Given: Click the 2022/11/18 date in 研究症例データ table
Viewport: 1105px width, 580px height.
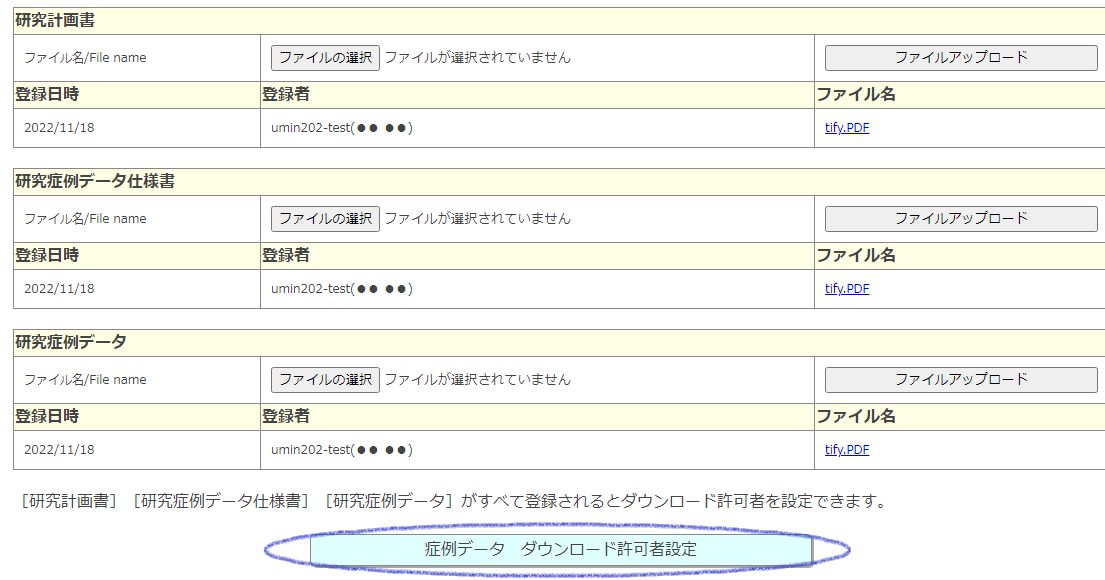Looking at the screenshot, I should click(59, 450).
